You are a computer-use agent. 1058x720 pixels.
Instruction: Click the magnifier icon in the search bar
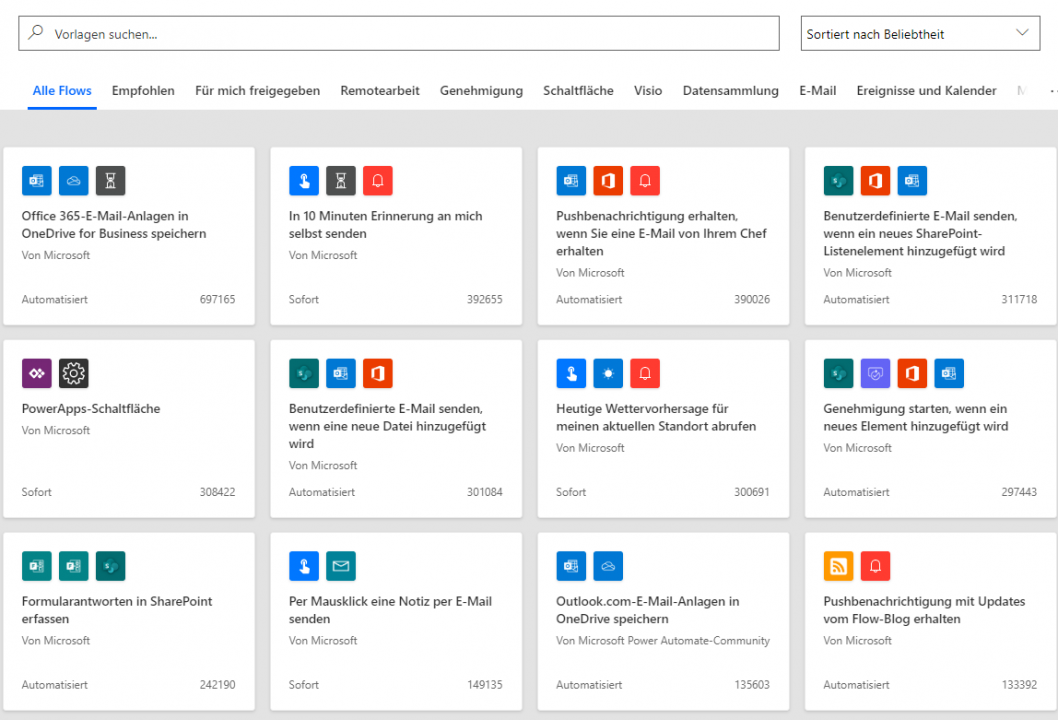coord(36,33)
